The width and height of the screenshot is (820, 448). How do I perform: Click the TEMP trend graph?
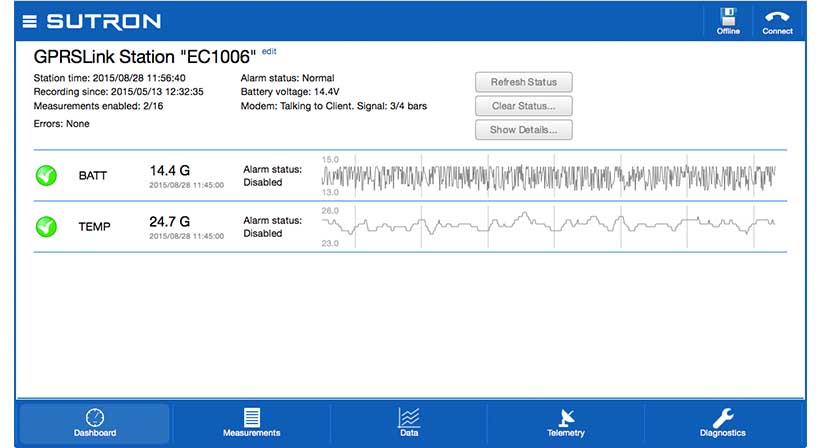pos(549,227)
